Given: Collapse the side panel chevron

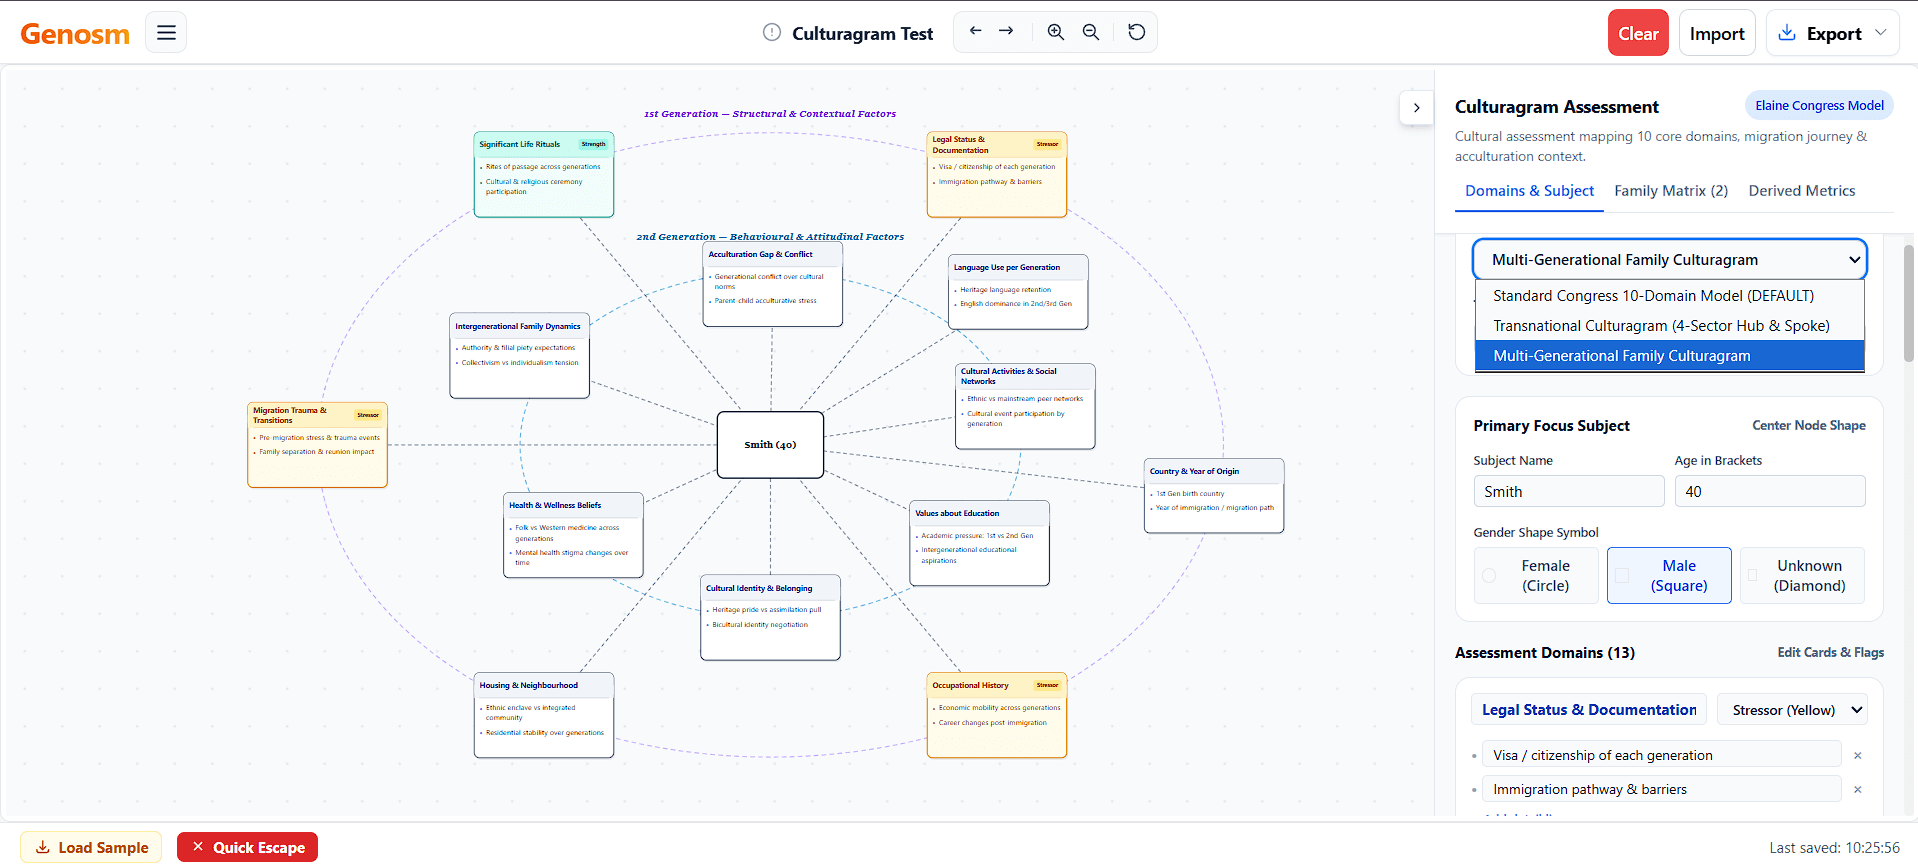Looking at the screenshot, I should click(x=1416, y=108).
